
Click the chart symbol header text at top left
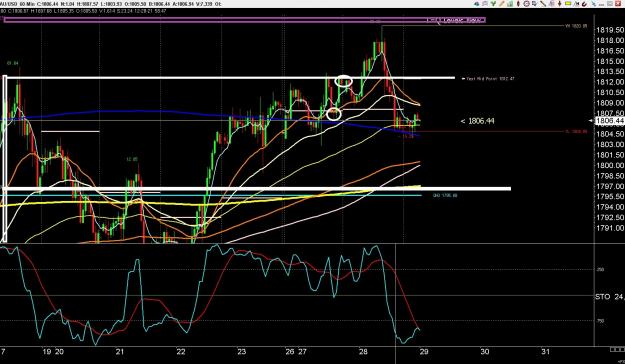coord(110,4)
